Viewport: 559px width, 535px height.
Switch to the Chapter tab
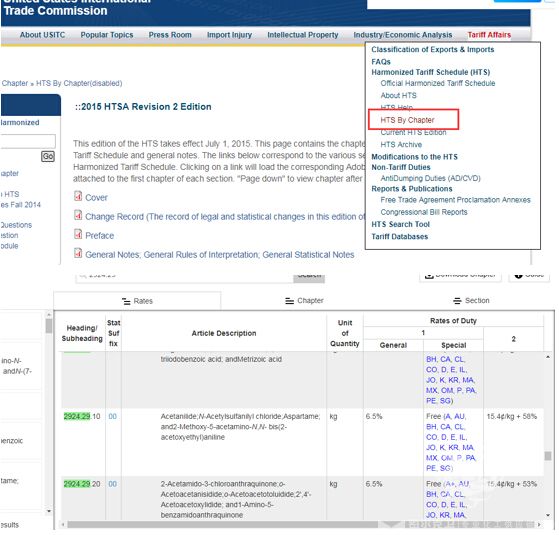pos(304,301)
